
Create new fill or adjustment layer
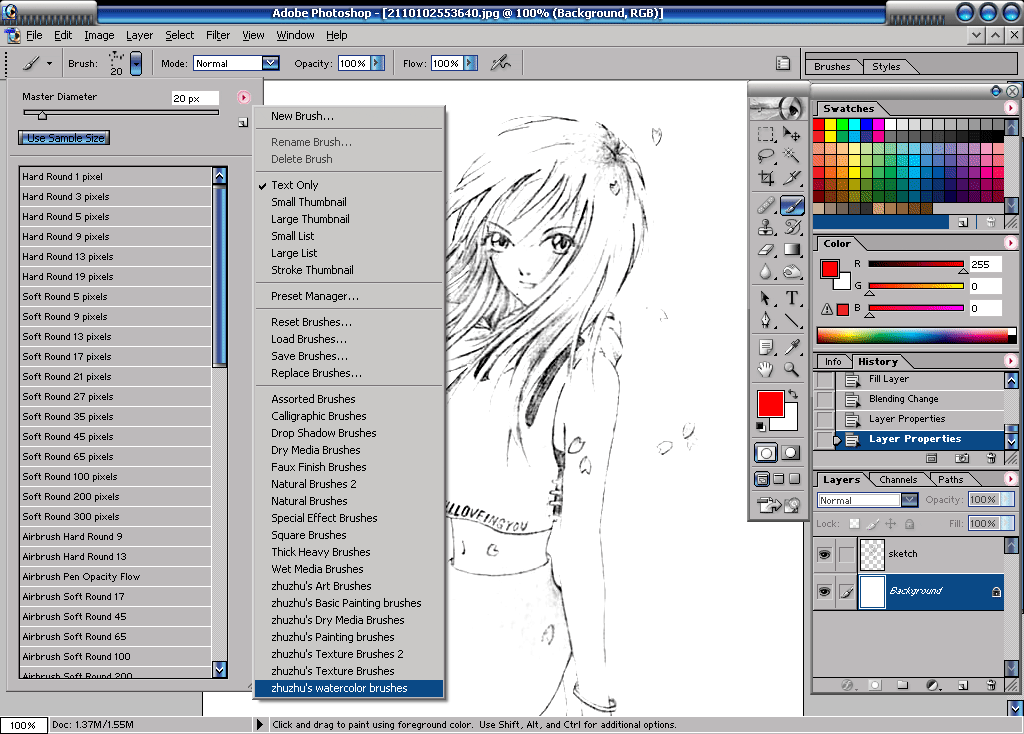tap(933, 685)
